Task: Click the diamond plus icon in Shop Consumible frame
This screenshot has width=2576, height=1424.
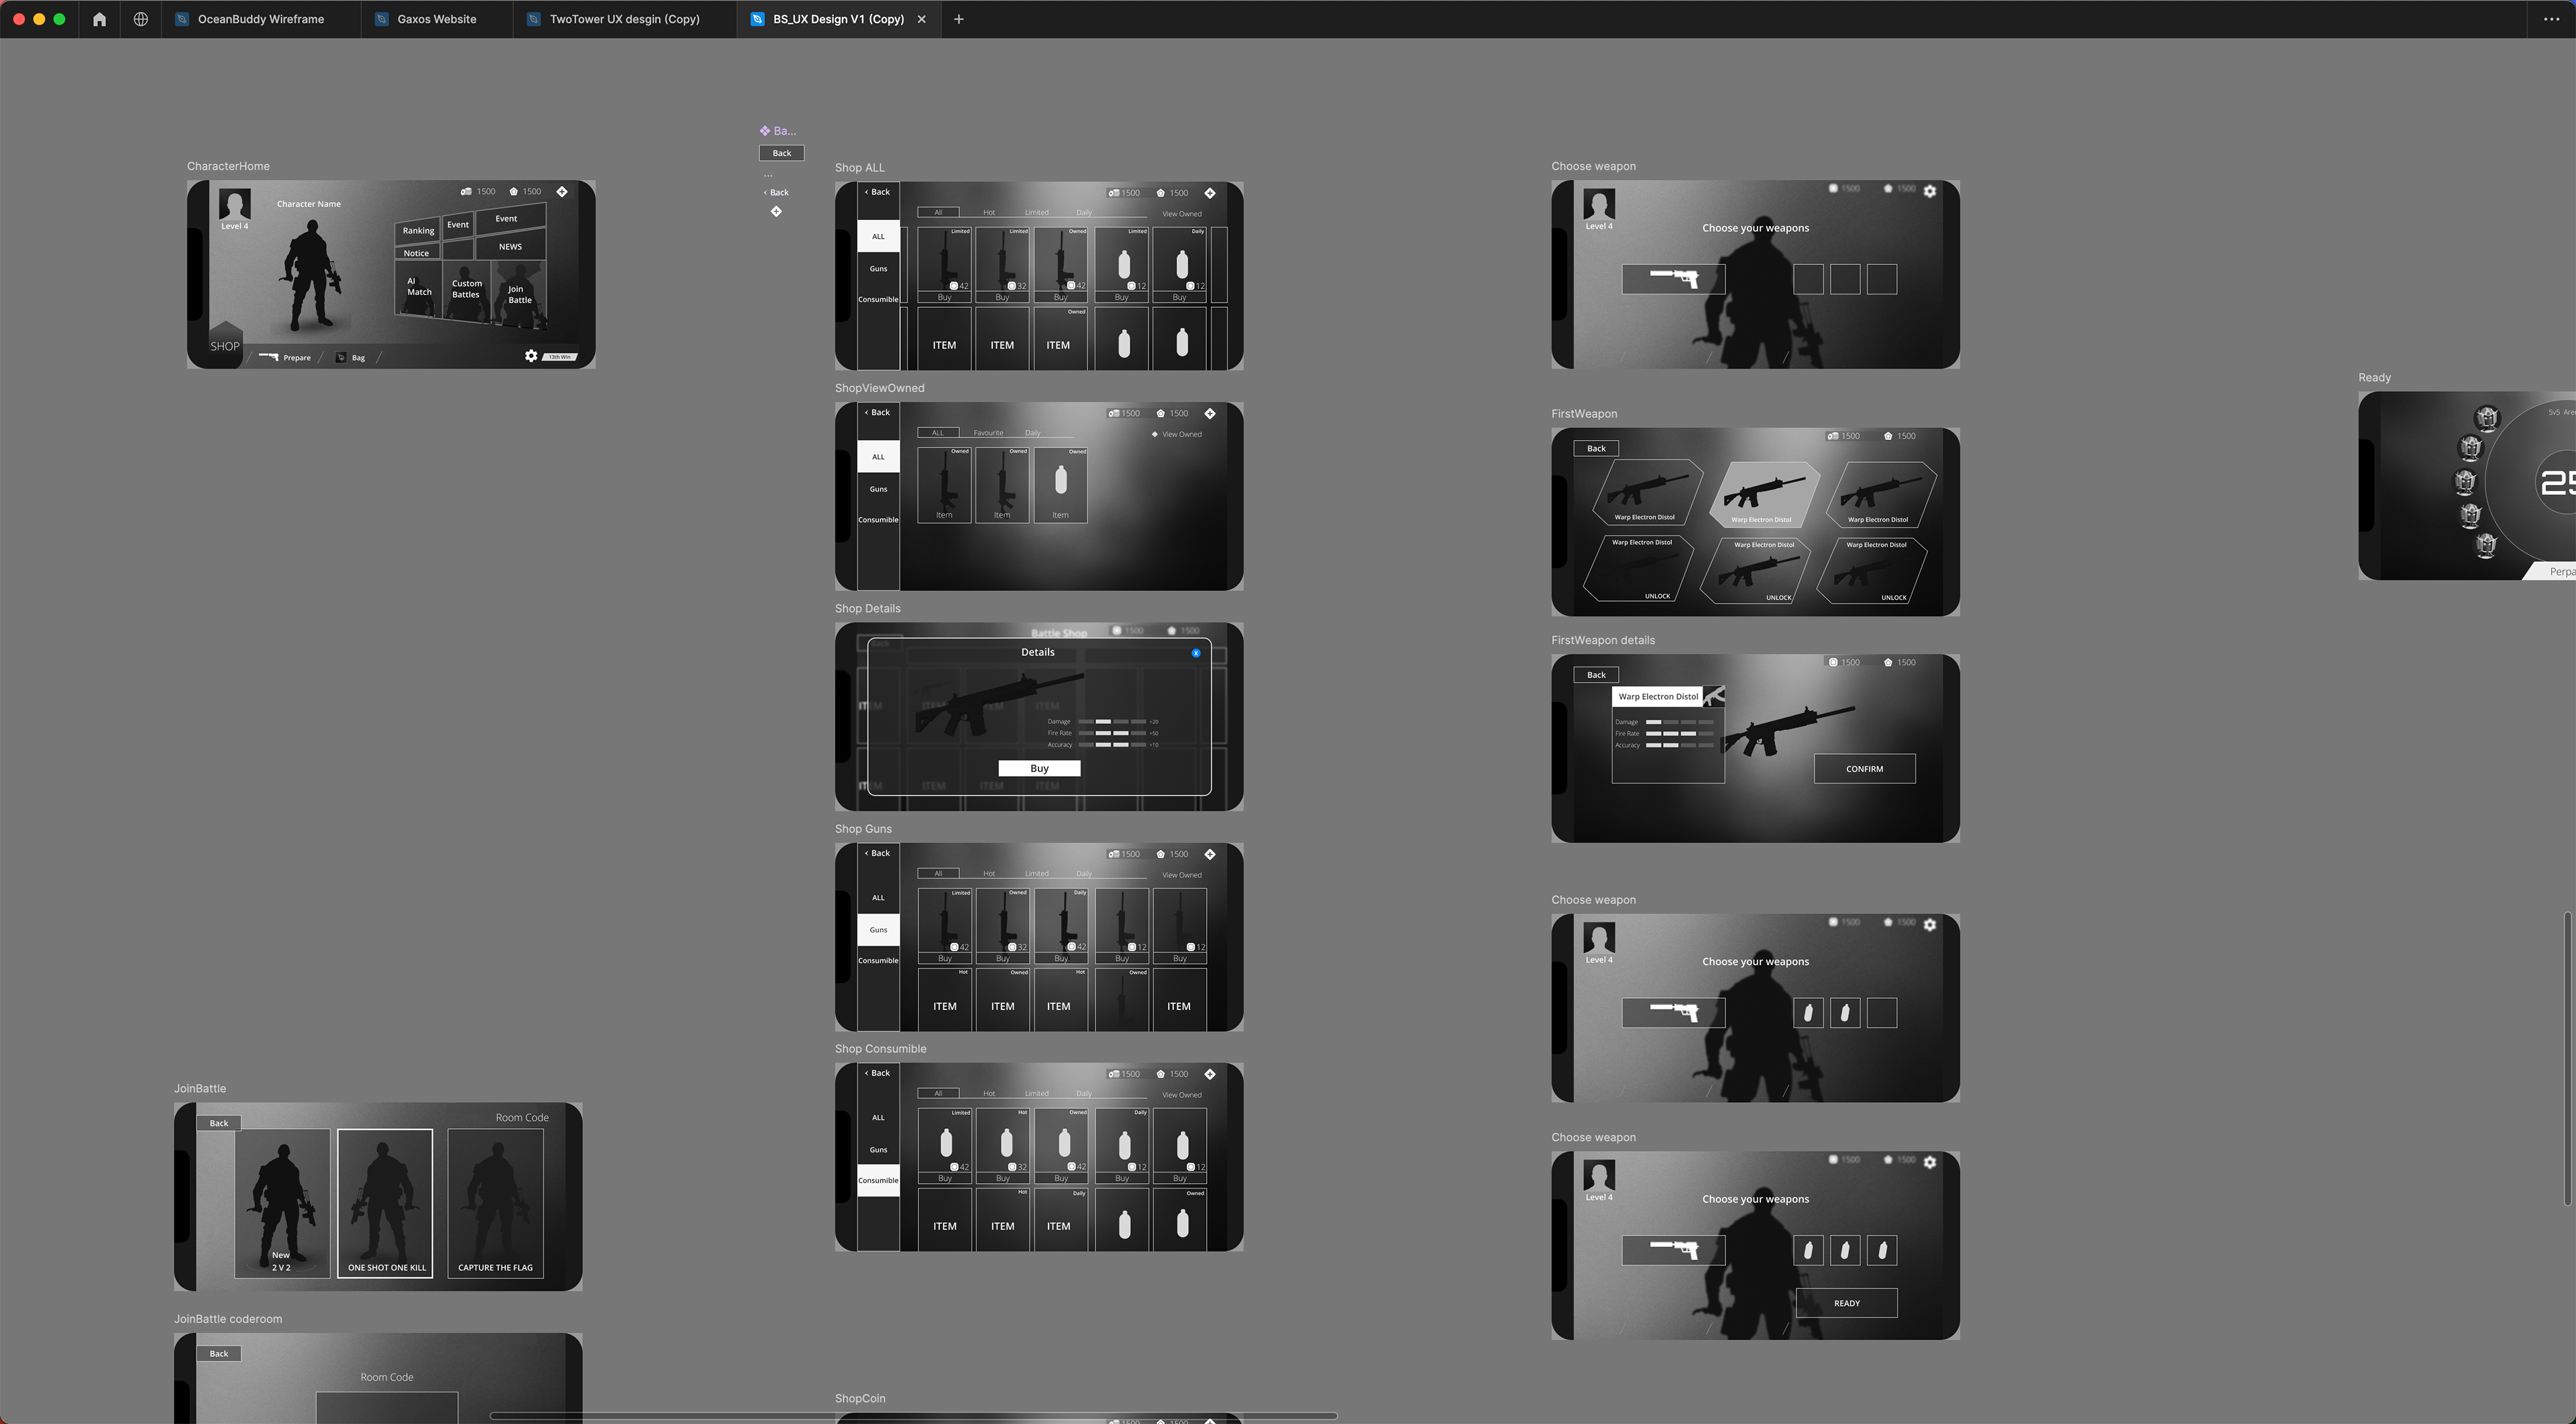Action: pyautogui.click(x=1210, y=1074)
